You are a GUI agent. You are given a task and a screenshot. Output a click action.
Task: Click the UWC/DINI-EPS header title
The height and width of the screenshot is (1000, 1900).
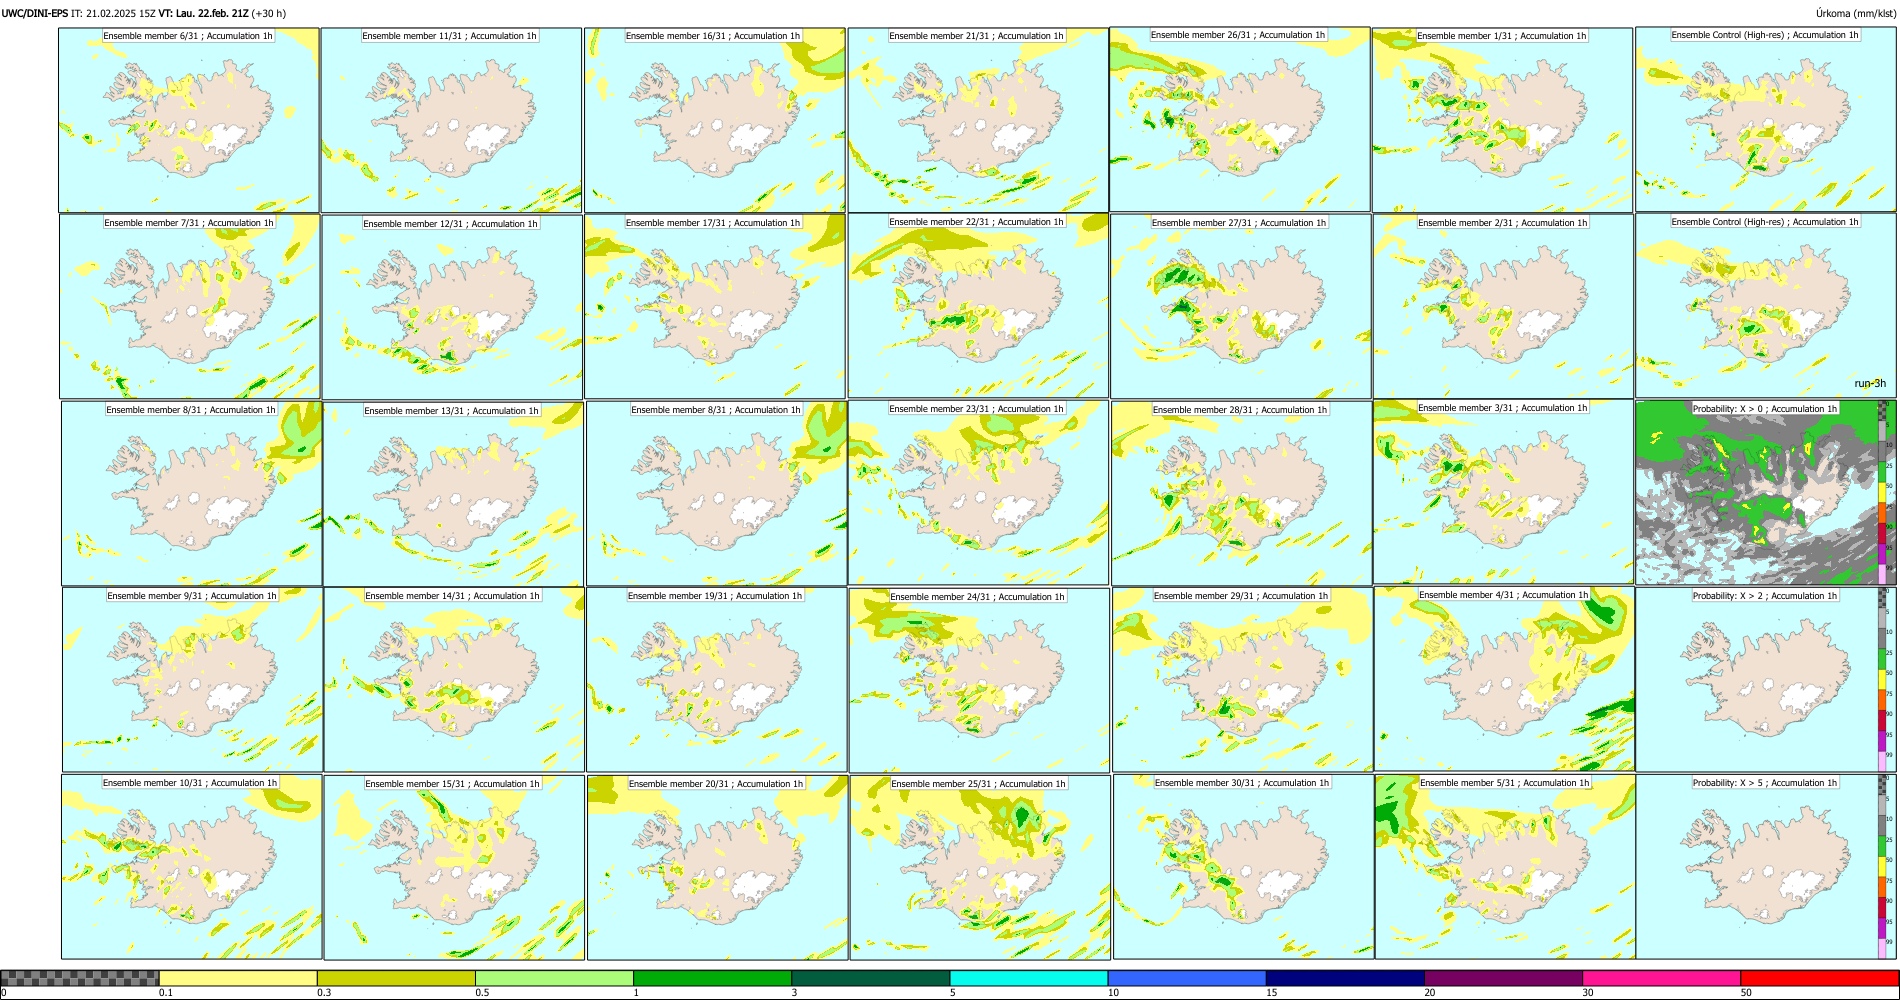click(35, 13)
